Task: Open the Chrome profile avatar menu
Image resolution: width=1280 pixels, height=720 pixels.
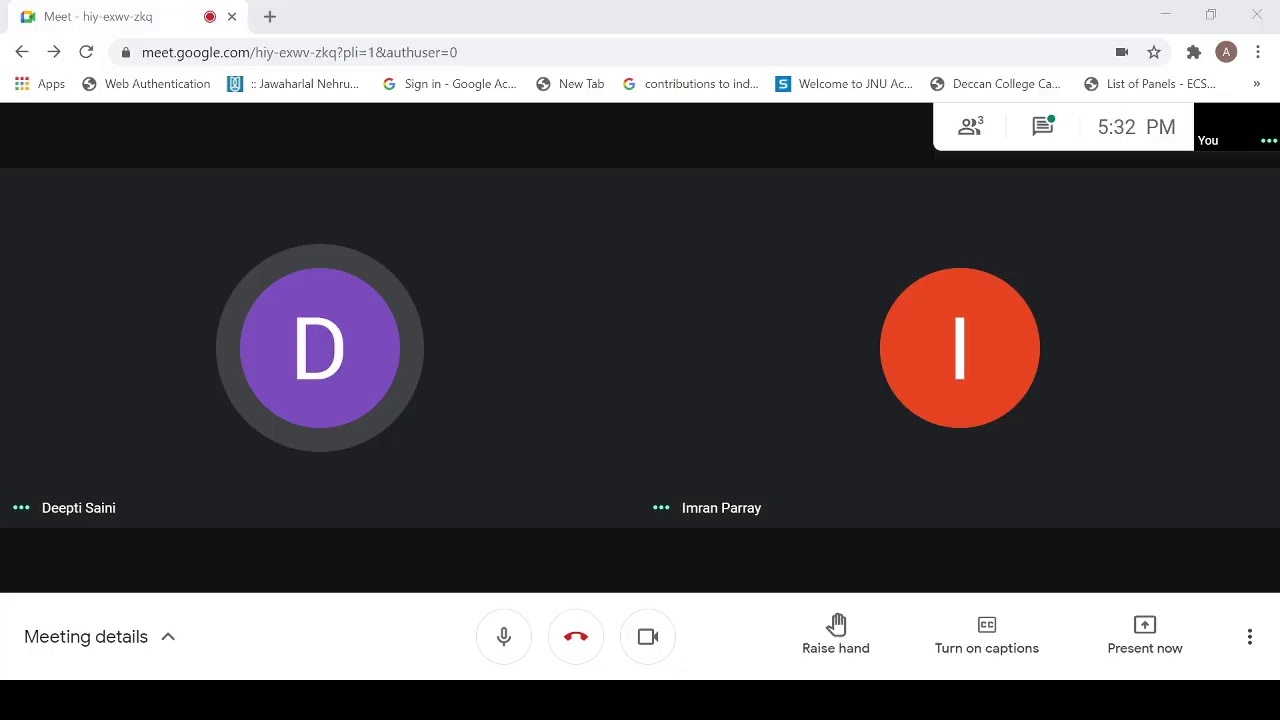Action: (1226, 52)
